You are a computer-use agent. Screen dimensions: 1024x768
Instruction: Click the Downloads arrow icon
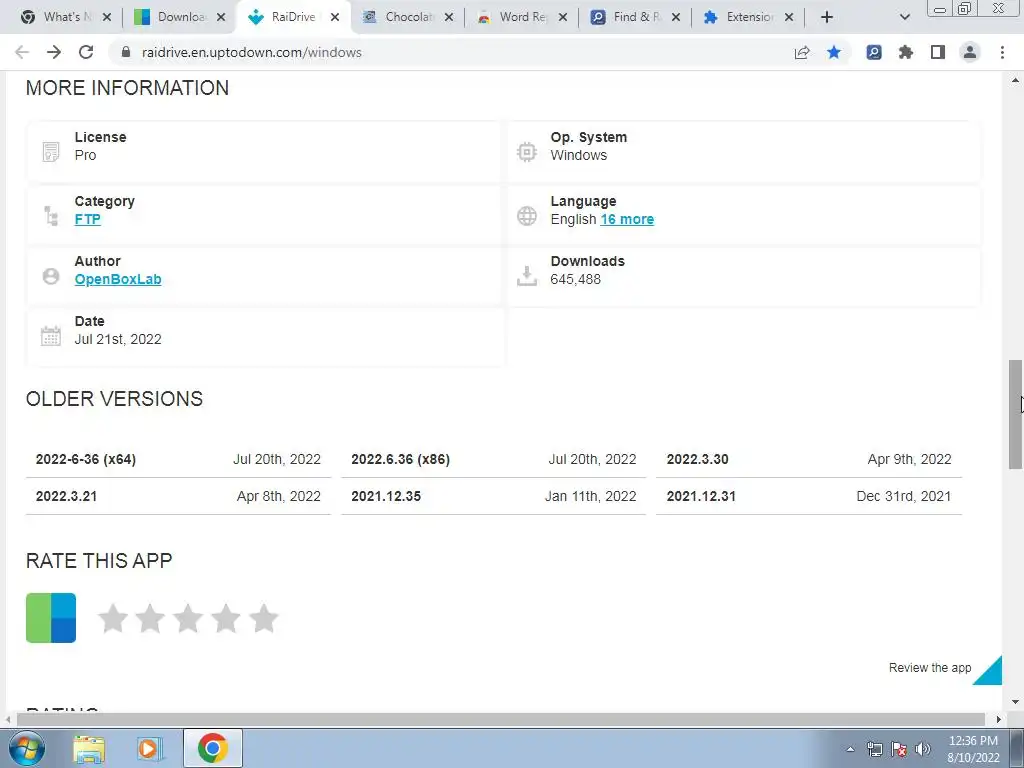pyautogui.click(x=526, y=276)
